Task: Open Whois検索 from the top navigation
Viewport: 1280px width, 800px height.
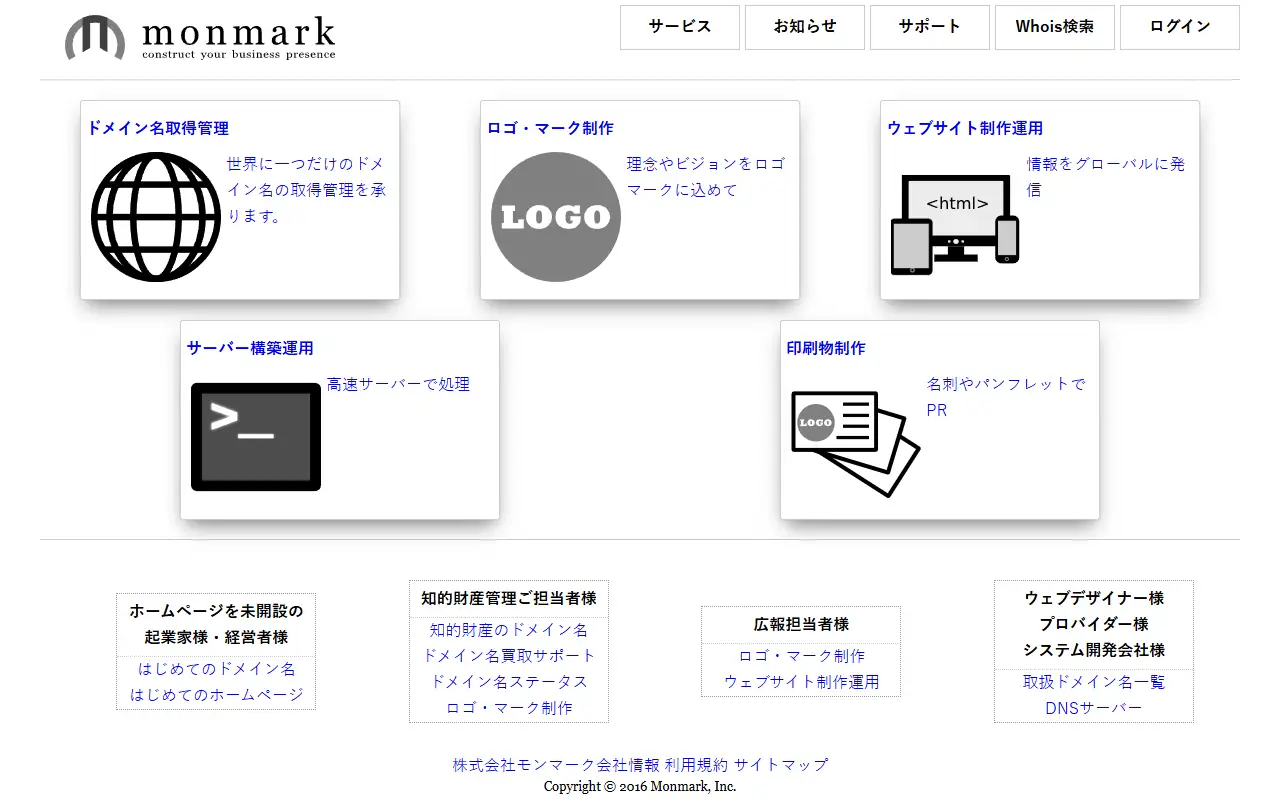Action: coord(1055,27)
